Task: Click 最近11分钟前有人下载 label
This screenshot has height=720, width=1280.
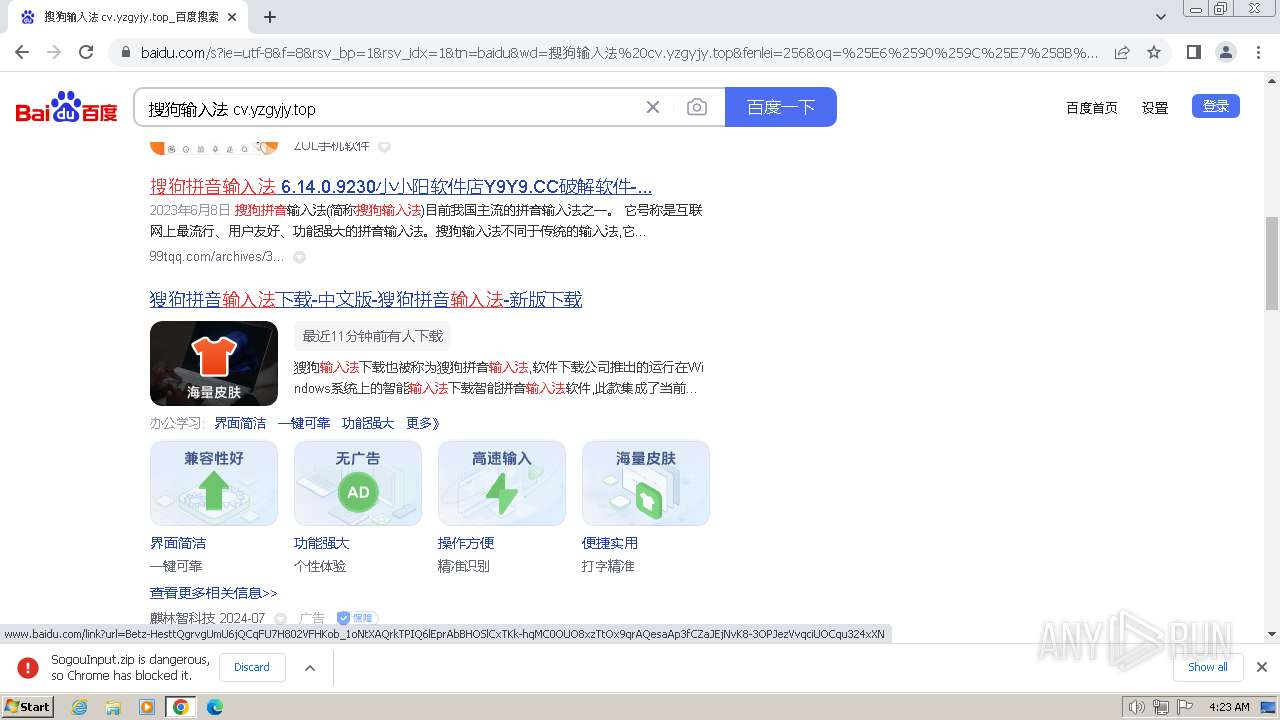Action: point(373,336)
